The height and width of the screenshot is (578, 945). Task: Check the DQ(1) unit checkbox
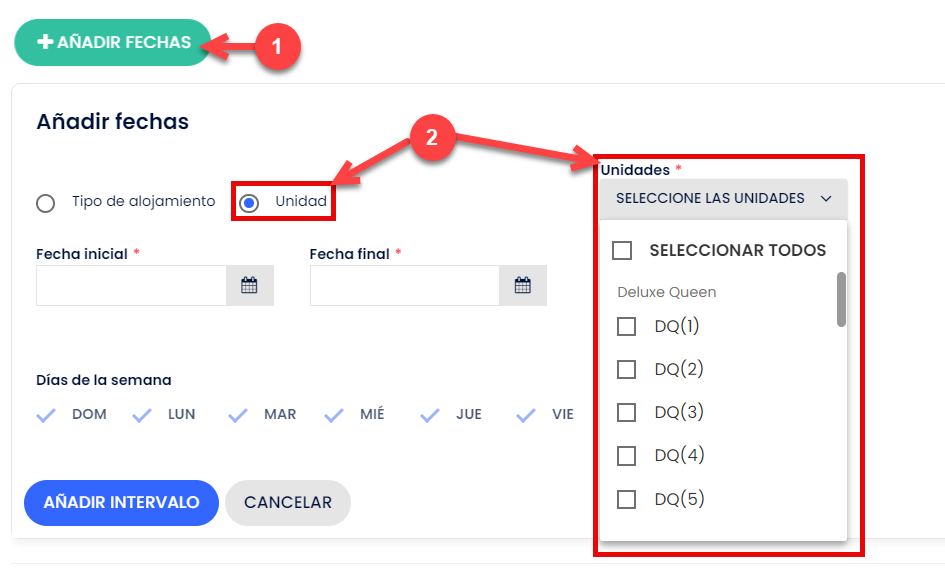627,327
